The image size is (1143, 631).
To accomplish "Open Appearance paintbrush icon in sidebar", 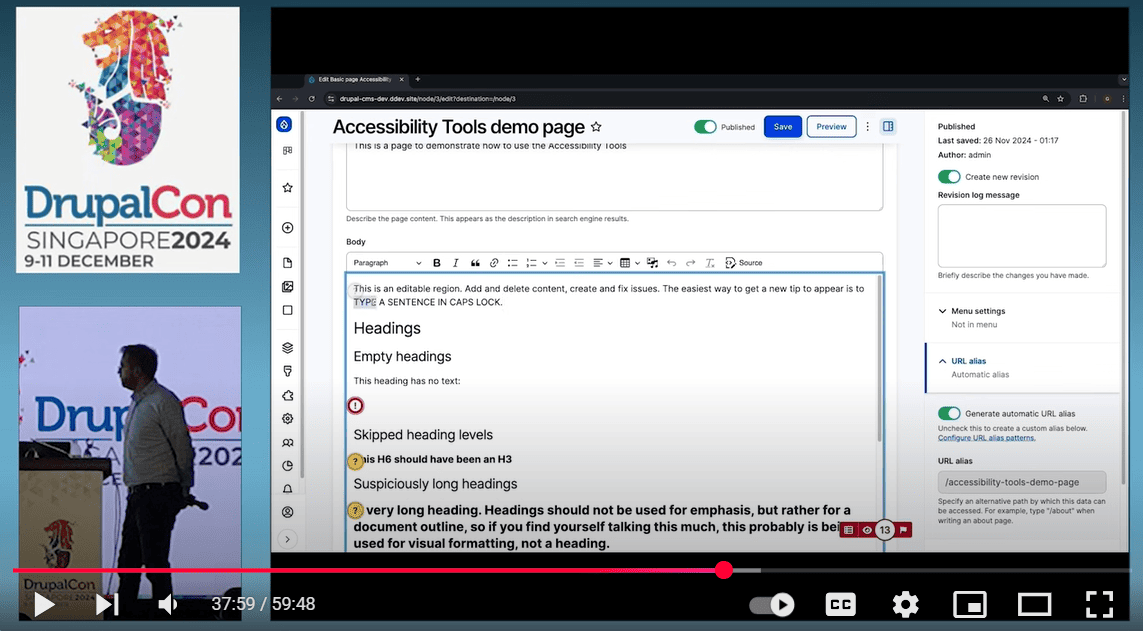I will point(287,371).
